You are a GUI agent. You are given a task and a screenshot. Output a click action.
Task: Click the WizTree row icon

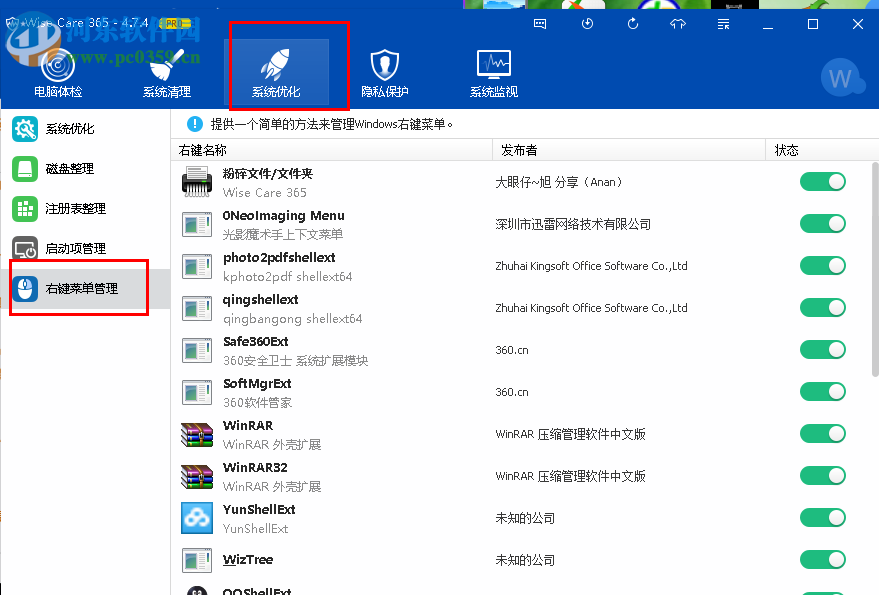point(197,560)
